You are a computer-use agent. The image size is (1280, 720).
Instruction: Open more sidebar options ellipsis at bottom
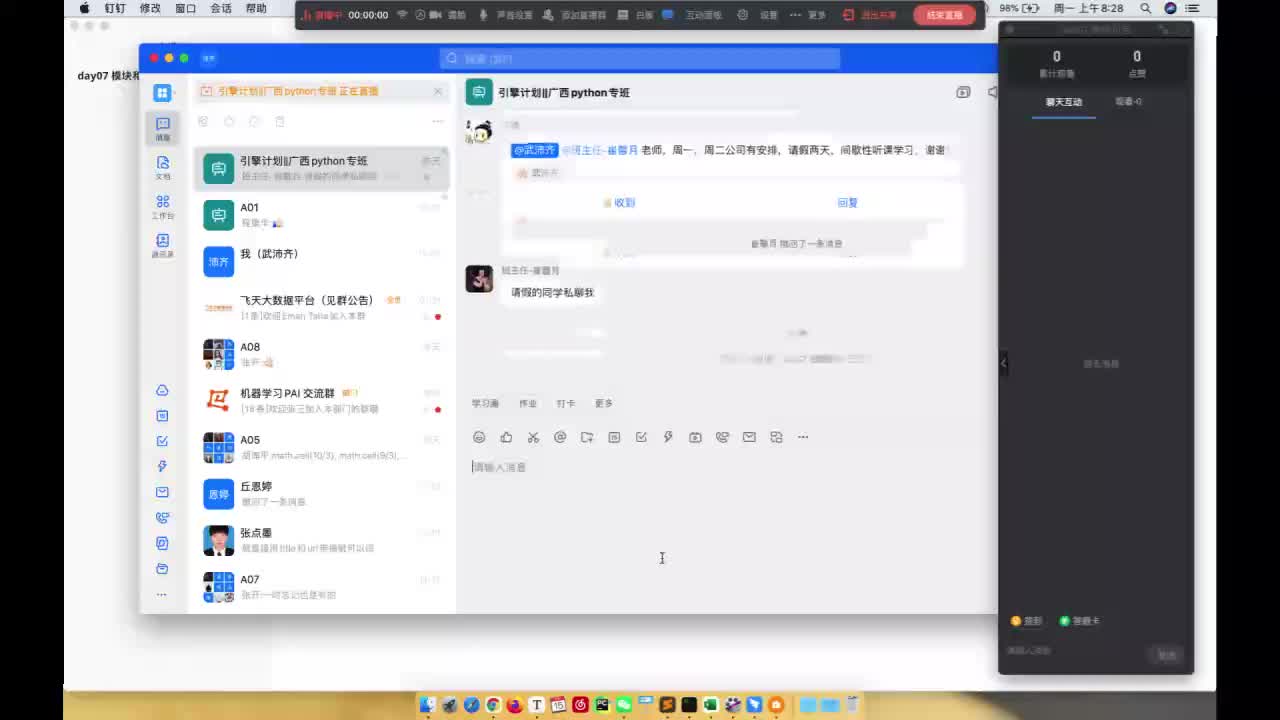point(162,594)
